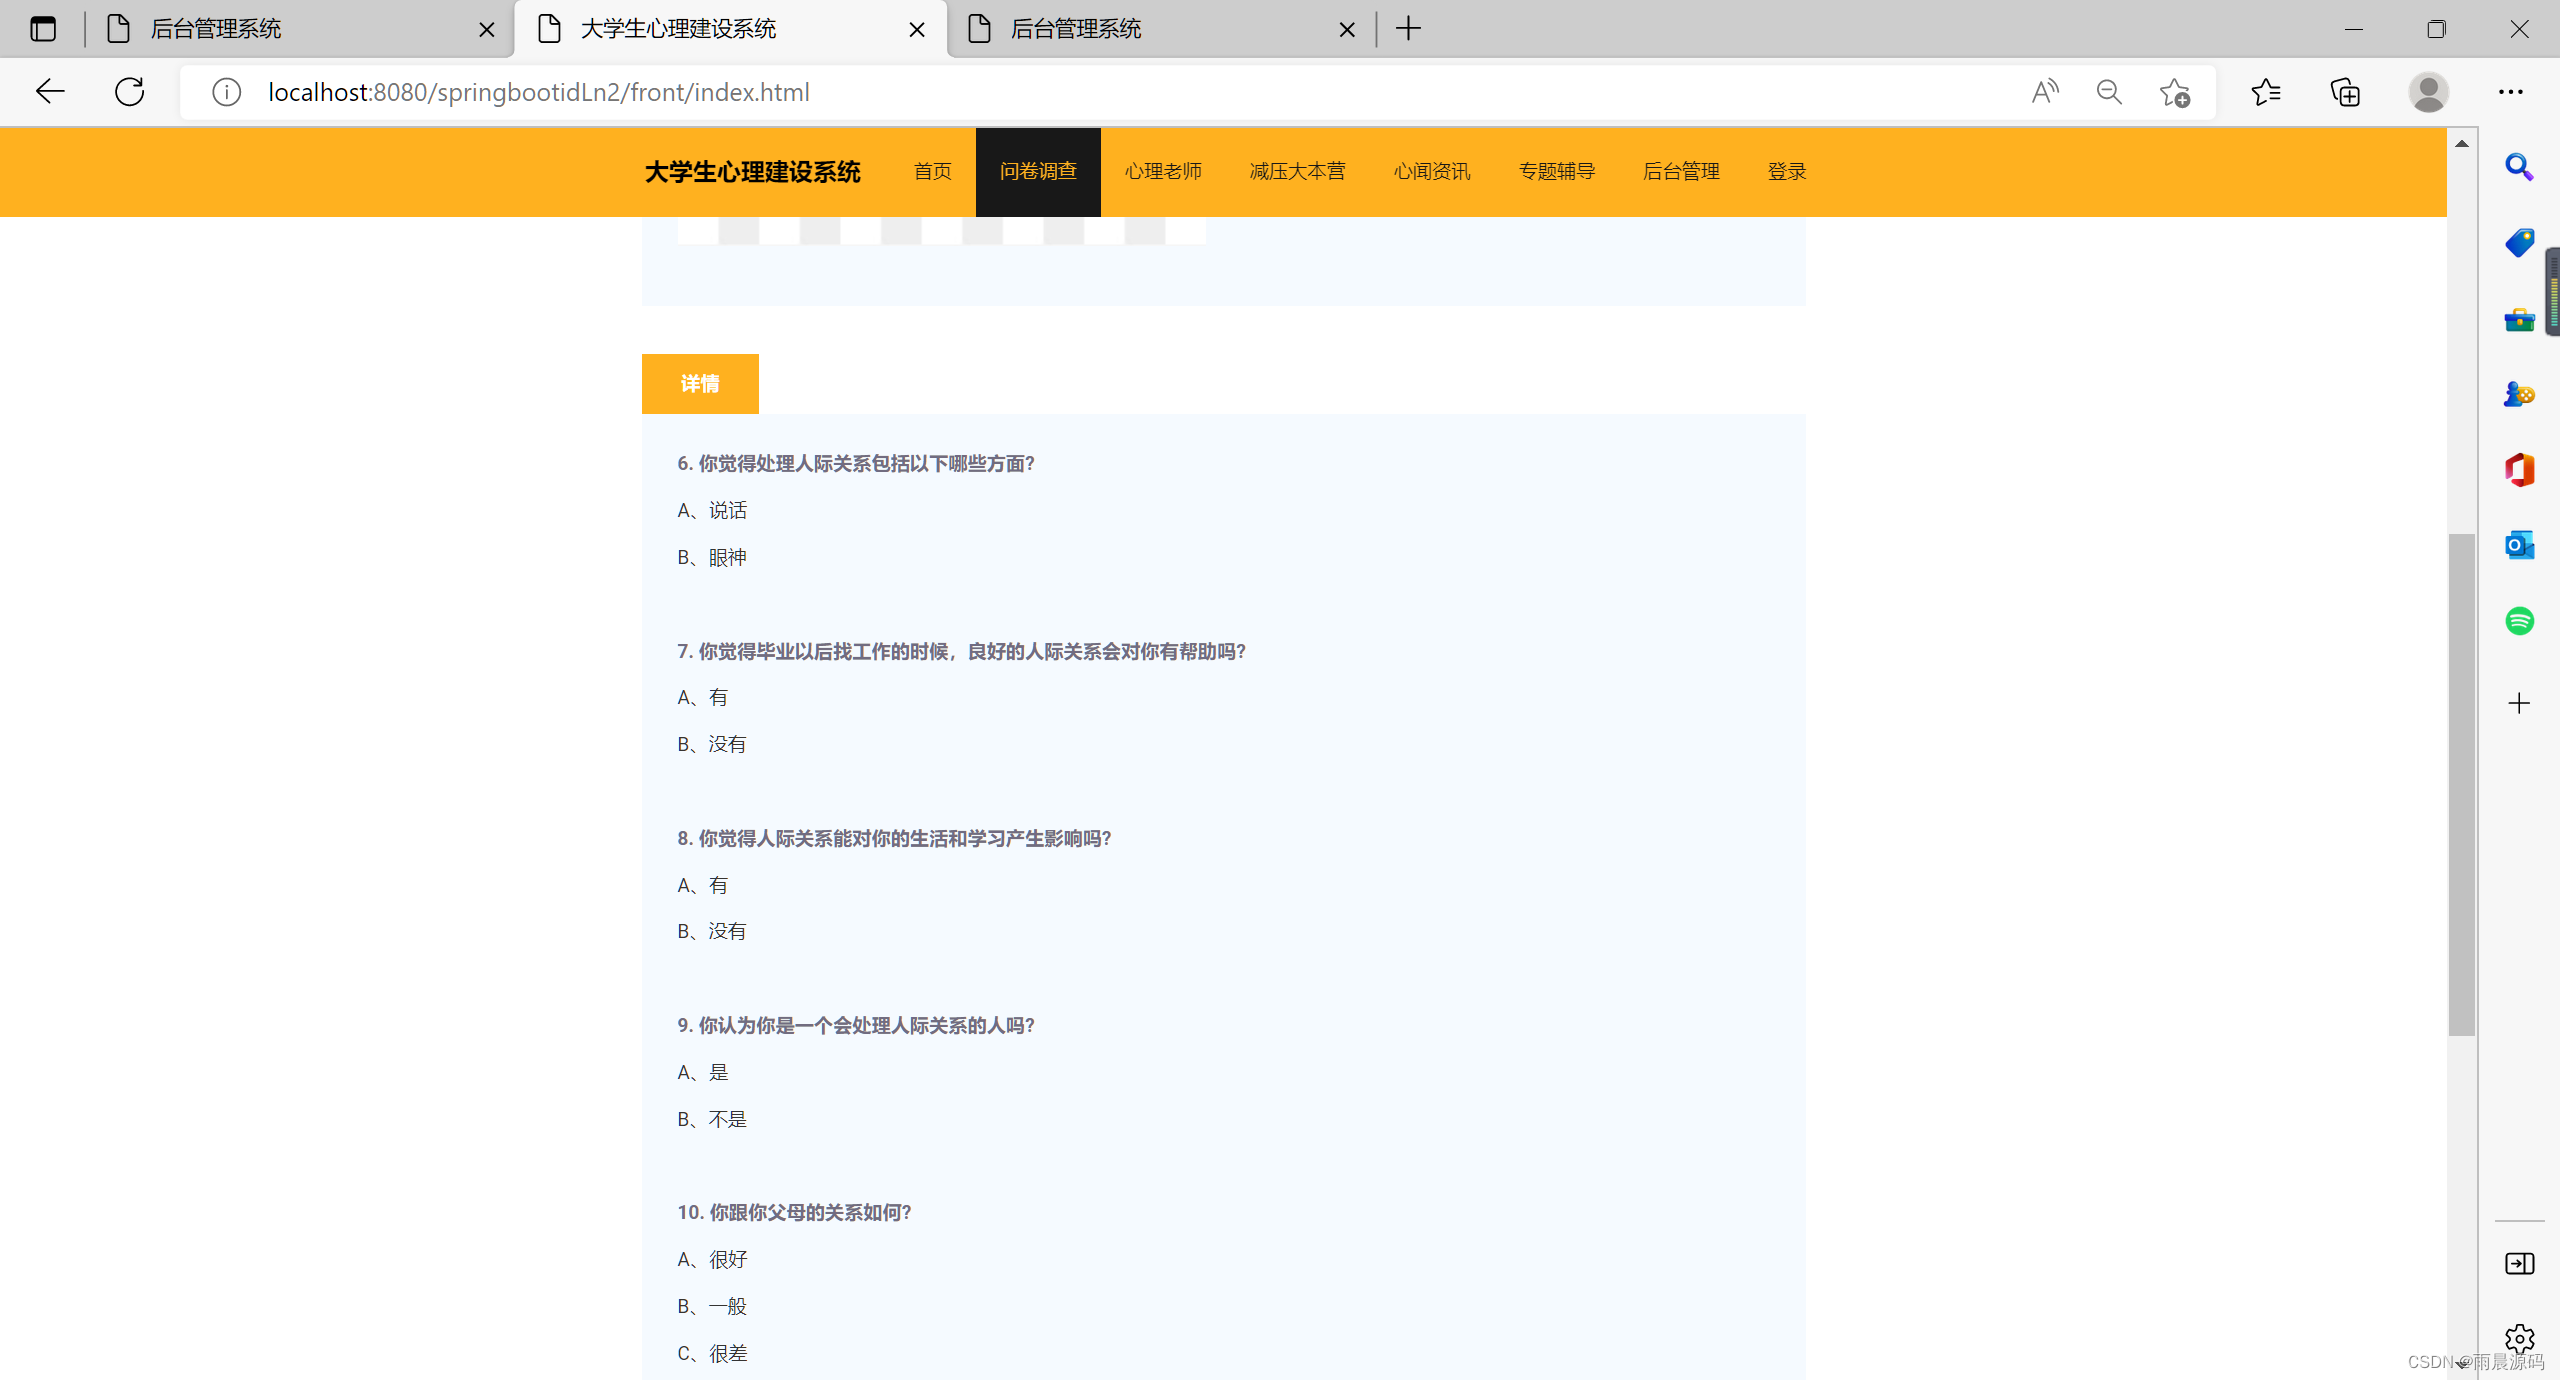Close the last 后台管理系统 tab
This screenshot has width=2560, height=1380.
pyautogui.click(x=1347, y=30)
